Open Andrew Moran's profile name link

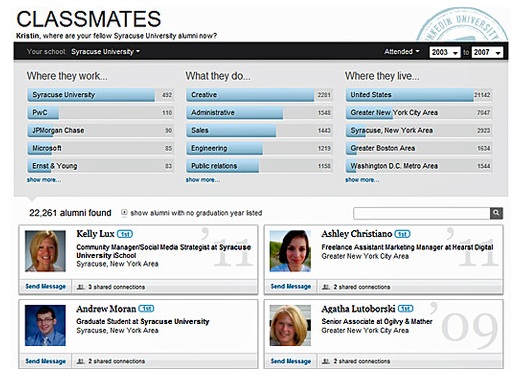click(106, 309)
